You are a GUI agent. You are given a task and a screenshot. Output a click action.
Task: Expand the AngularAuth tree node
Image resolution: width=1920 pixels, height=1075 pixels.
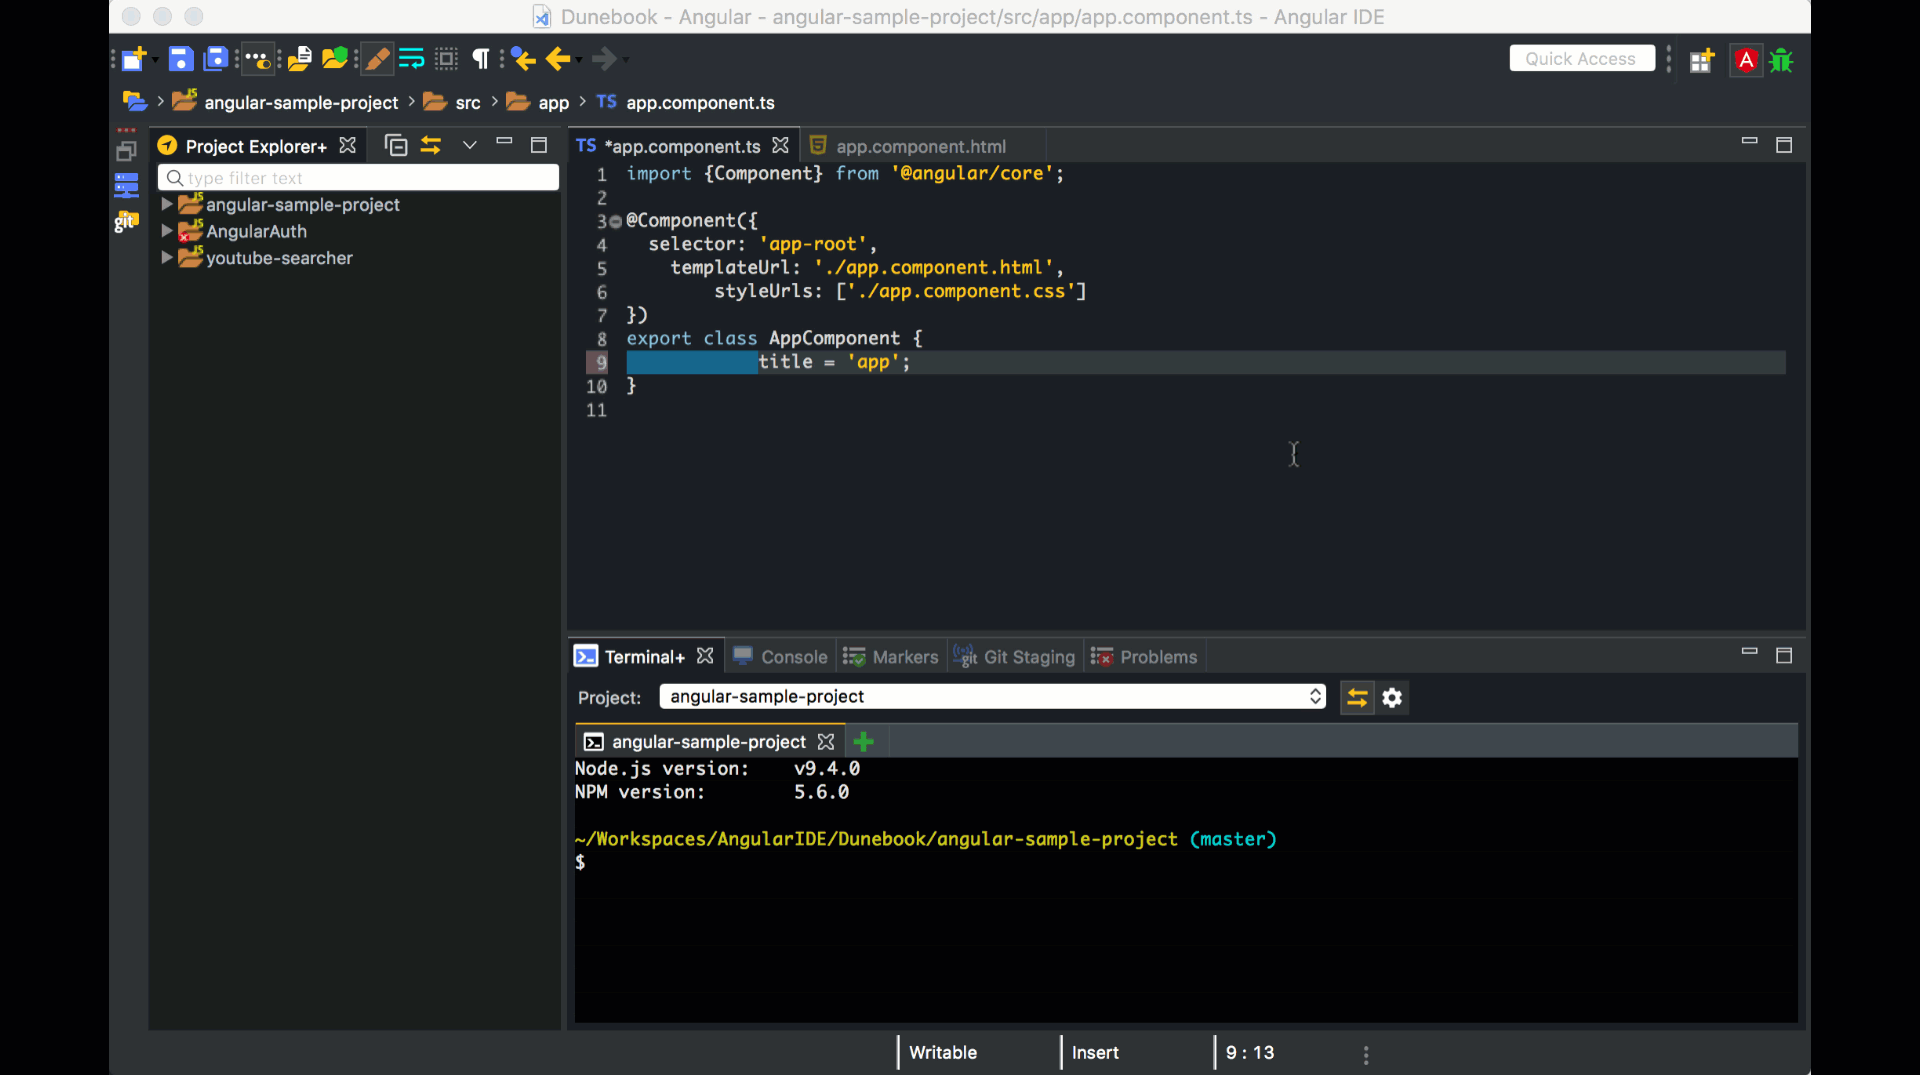coord(167,231)
